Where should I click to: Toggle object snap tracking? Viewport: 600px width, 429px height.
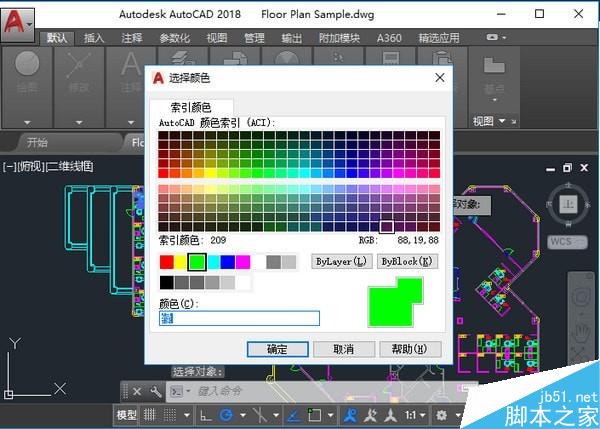click(293, 415)
